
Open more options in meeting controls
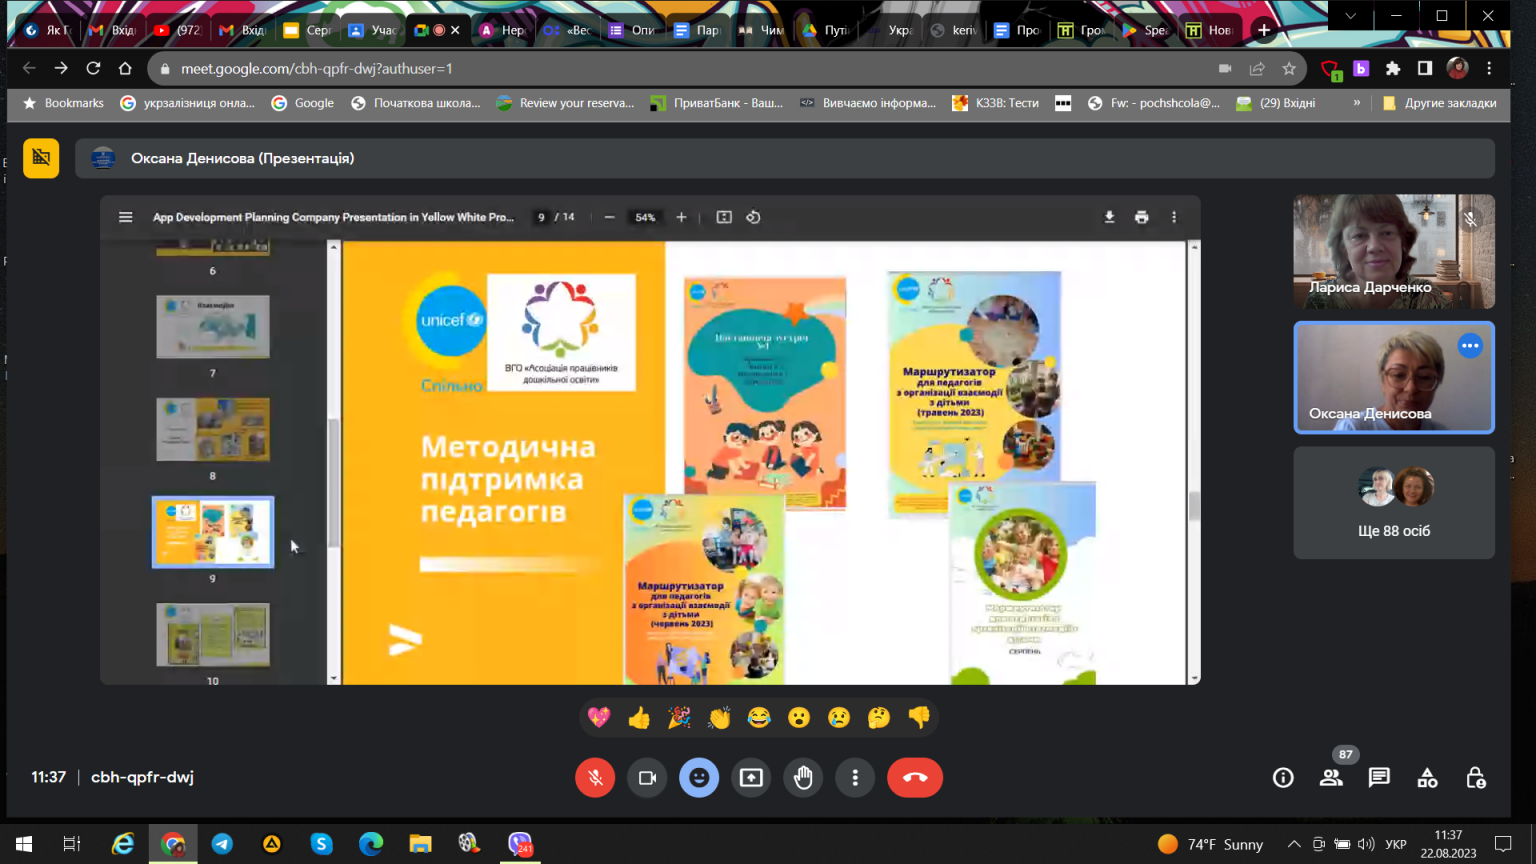click(x=855, y=778)
